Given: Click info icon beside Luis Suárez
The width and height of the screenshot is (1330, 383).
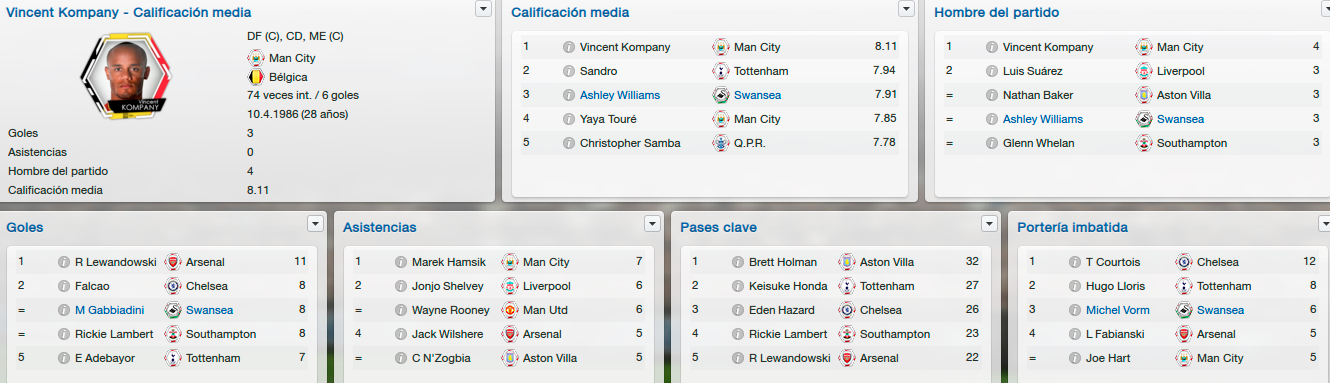Looking at the screenshot, I should click(x=991, y=71).
